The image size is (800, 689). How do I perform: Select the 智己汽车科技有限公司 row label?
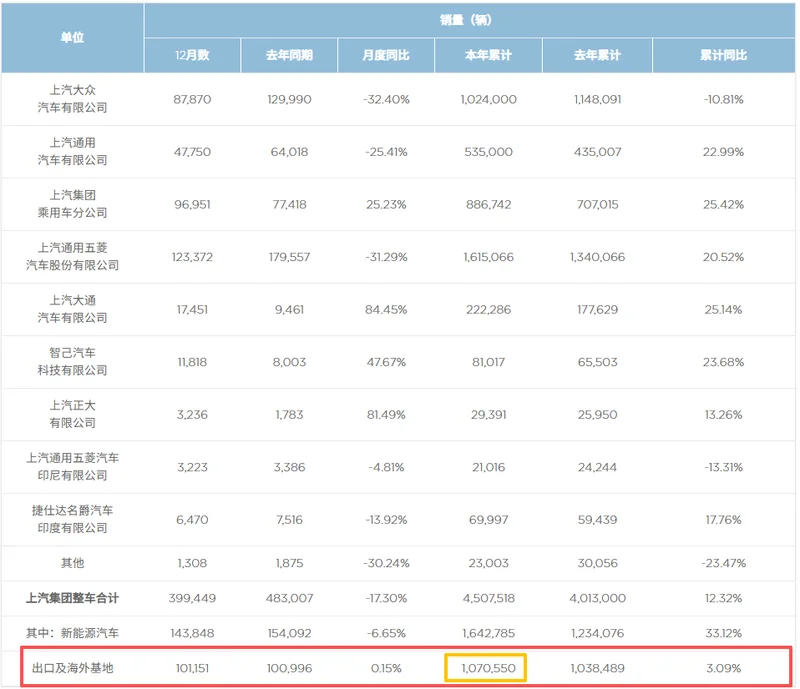pos(72,362)
